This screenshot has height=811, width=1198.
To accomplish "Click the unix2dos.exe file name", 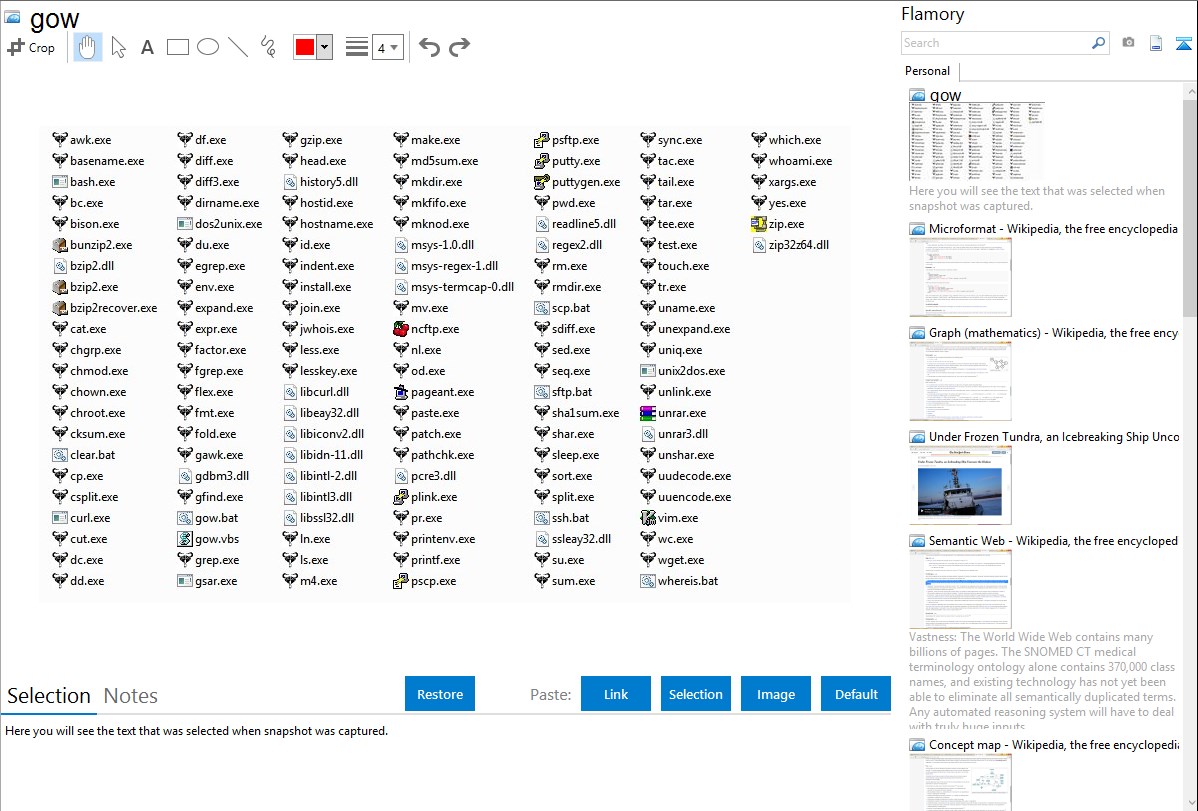I will pyautogui.click(x=691, y=371).
